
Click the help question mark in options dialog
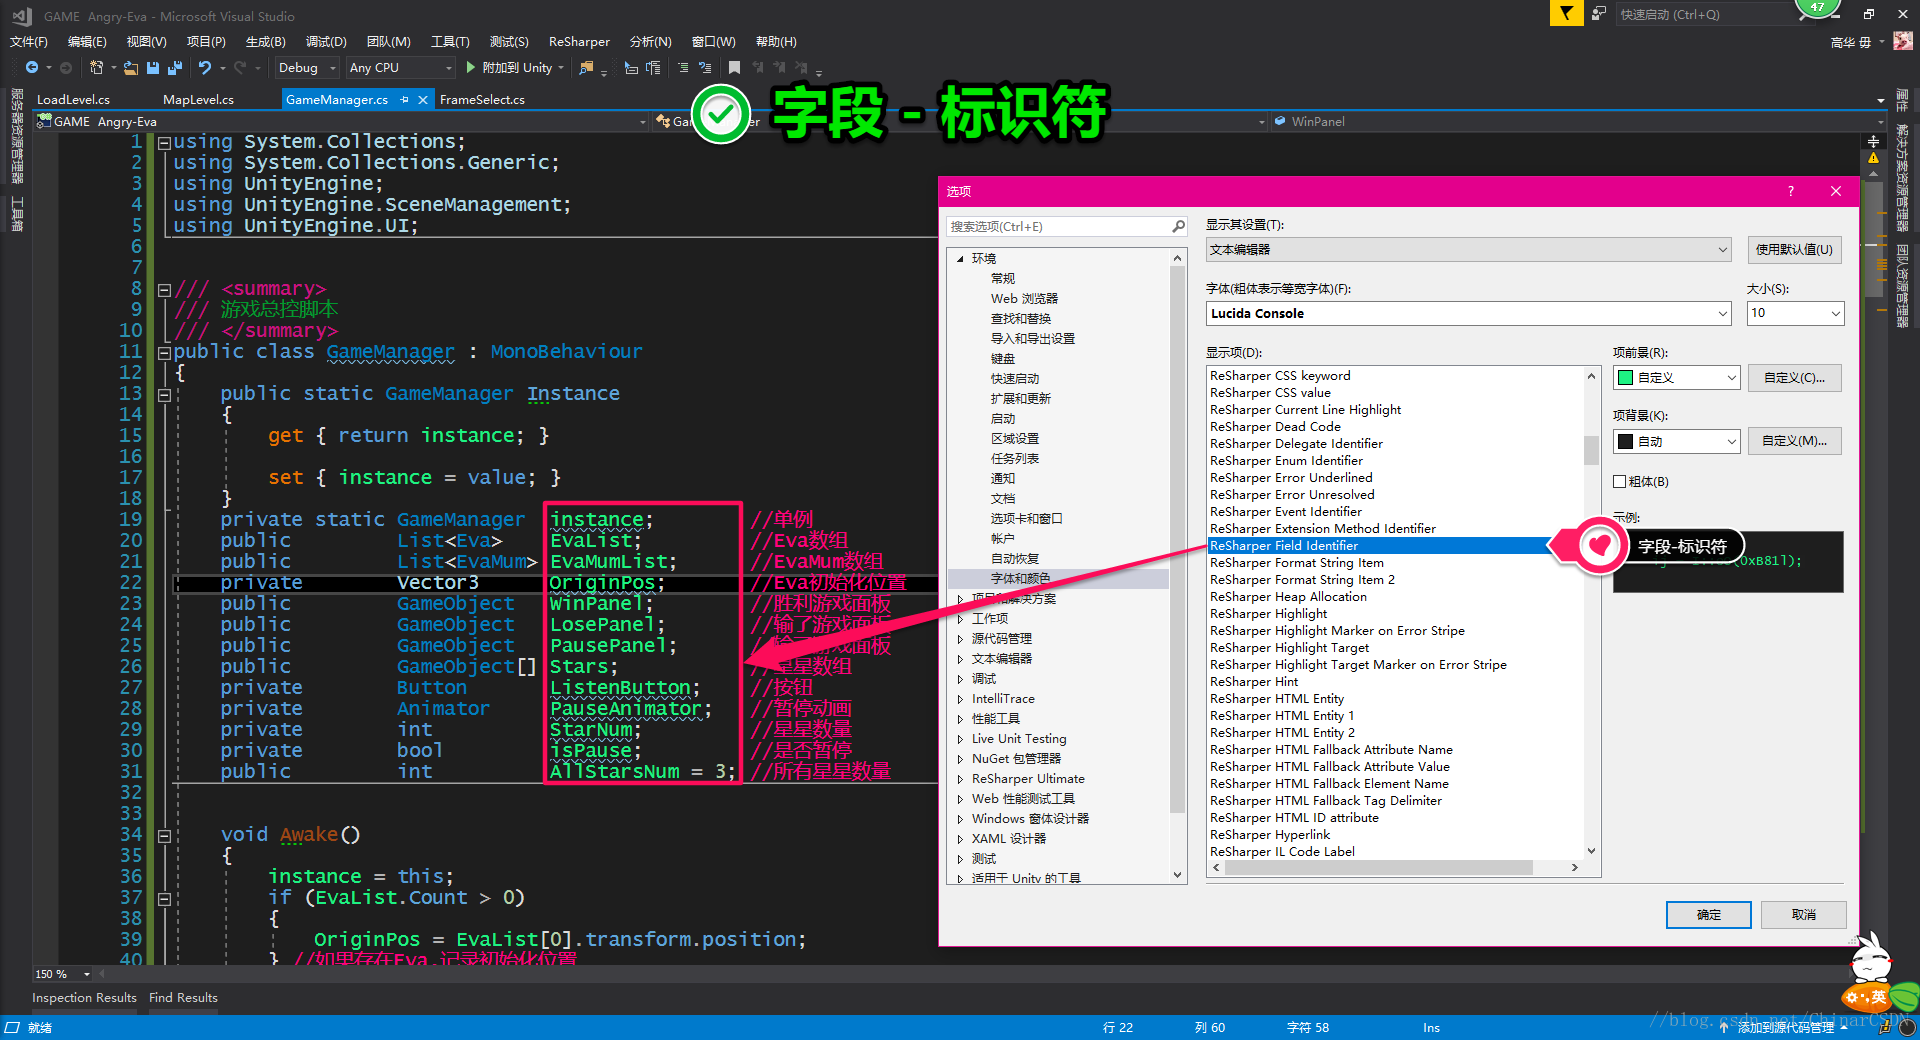click(x=1791, y=191)
